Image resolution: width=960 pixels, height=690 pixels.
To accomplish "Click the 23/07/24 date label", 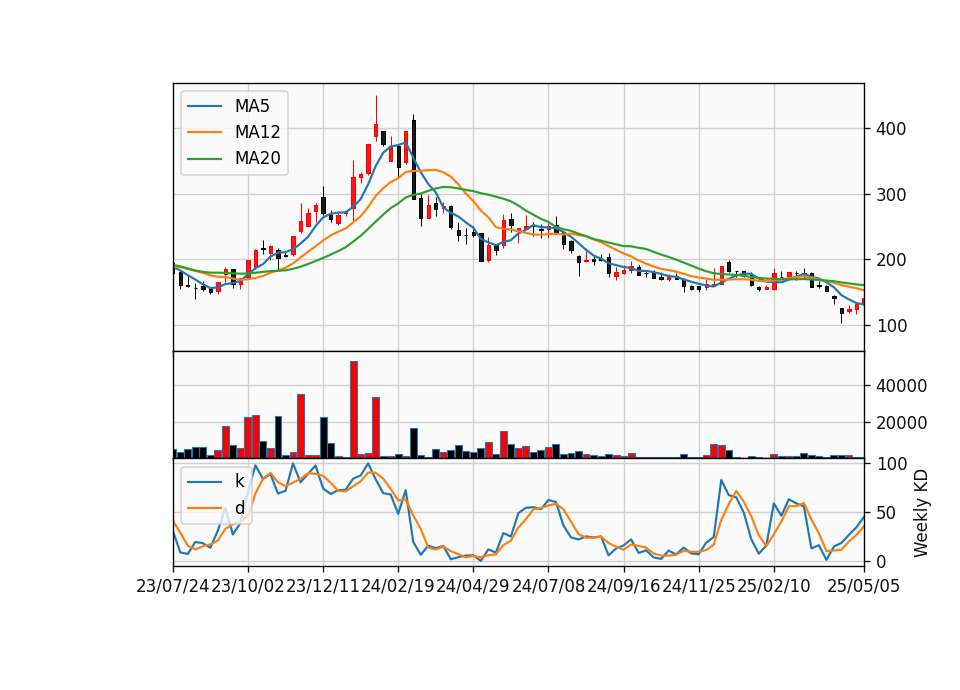I will click(x=173, y=586).
